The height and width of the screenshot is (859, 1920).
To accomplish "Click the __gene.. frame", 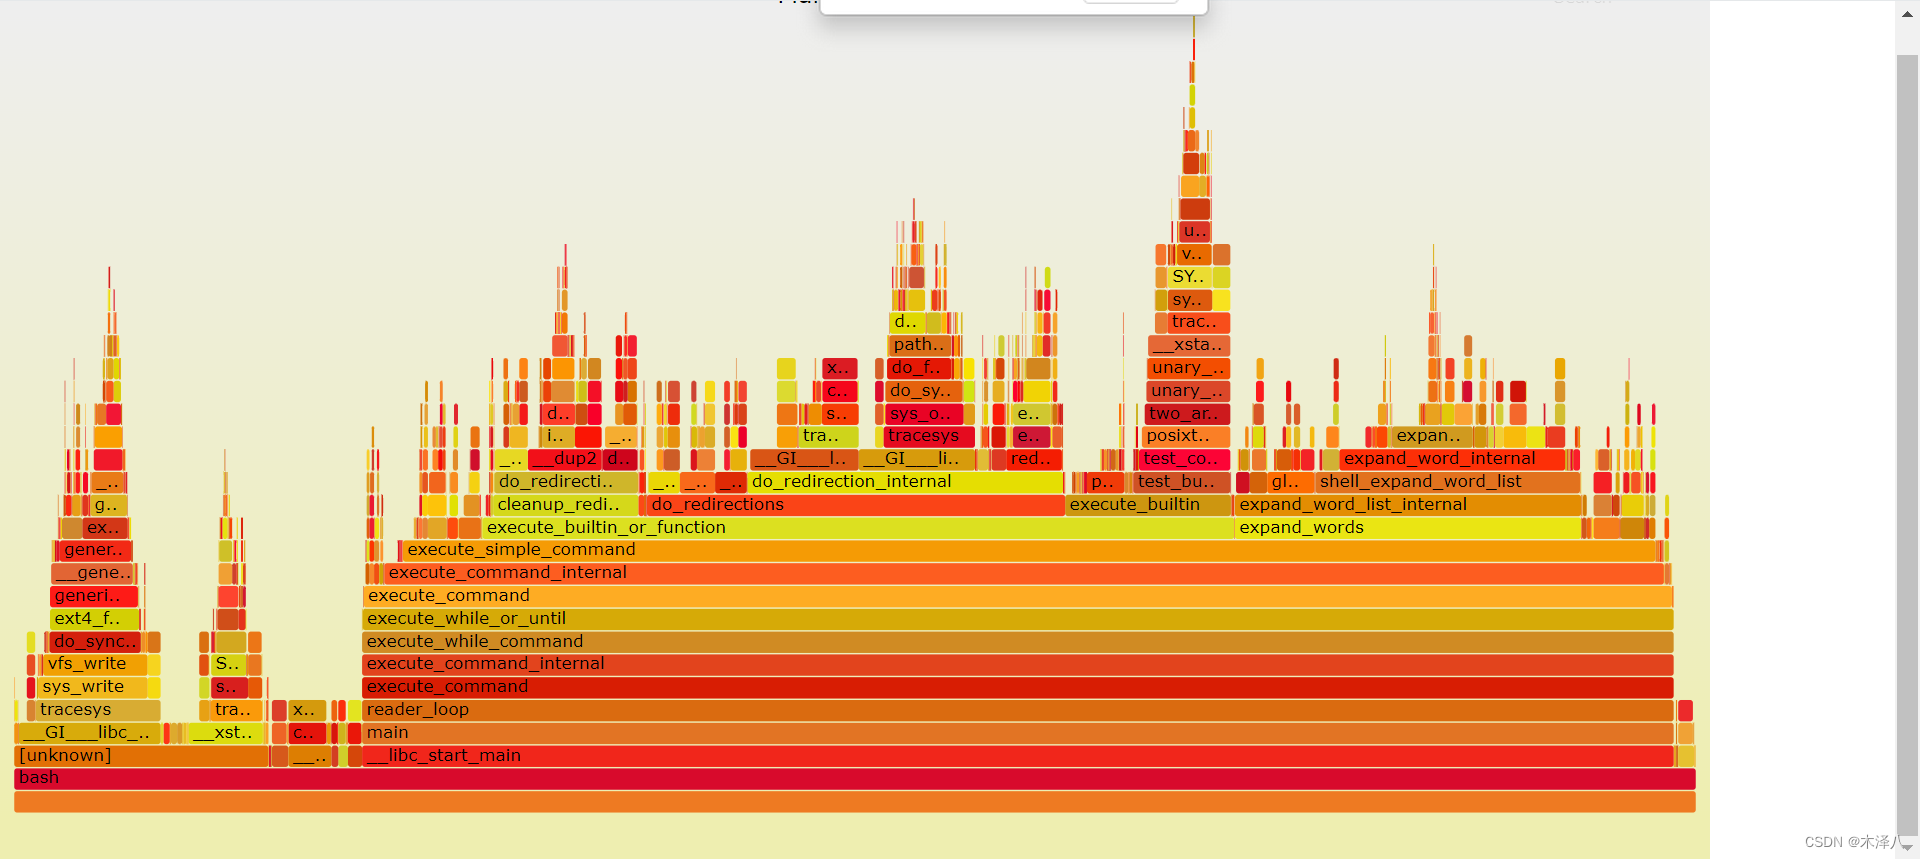I will [92, 572].
